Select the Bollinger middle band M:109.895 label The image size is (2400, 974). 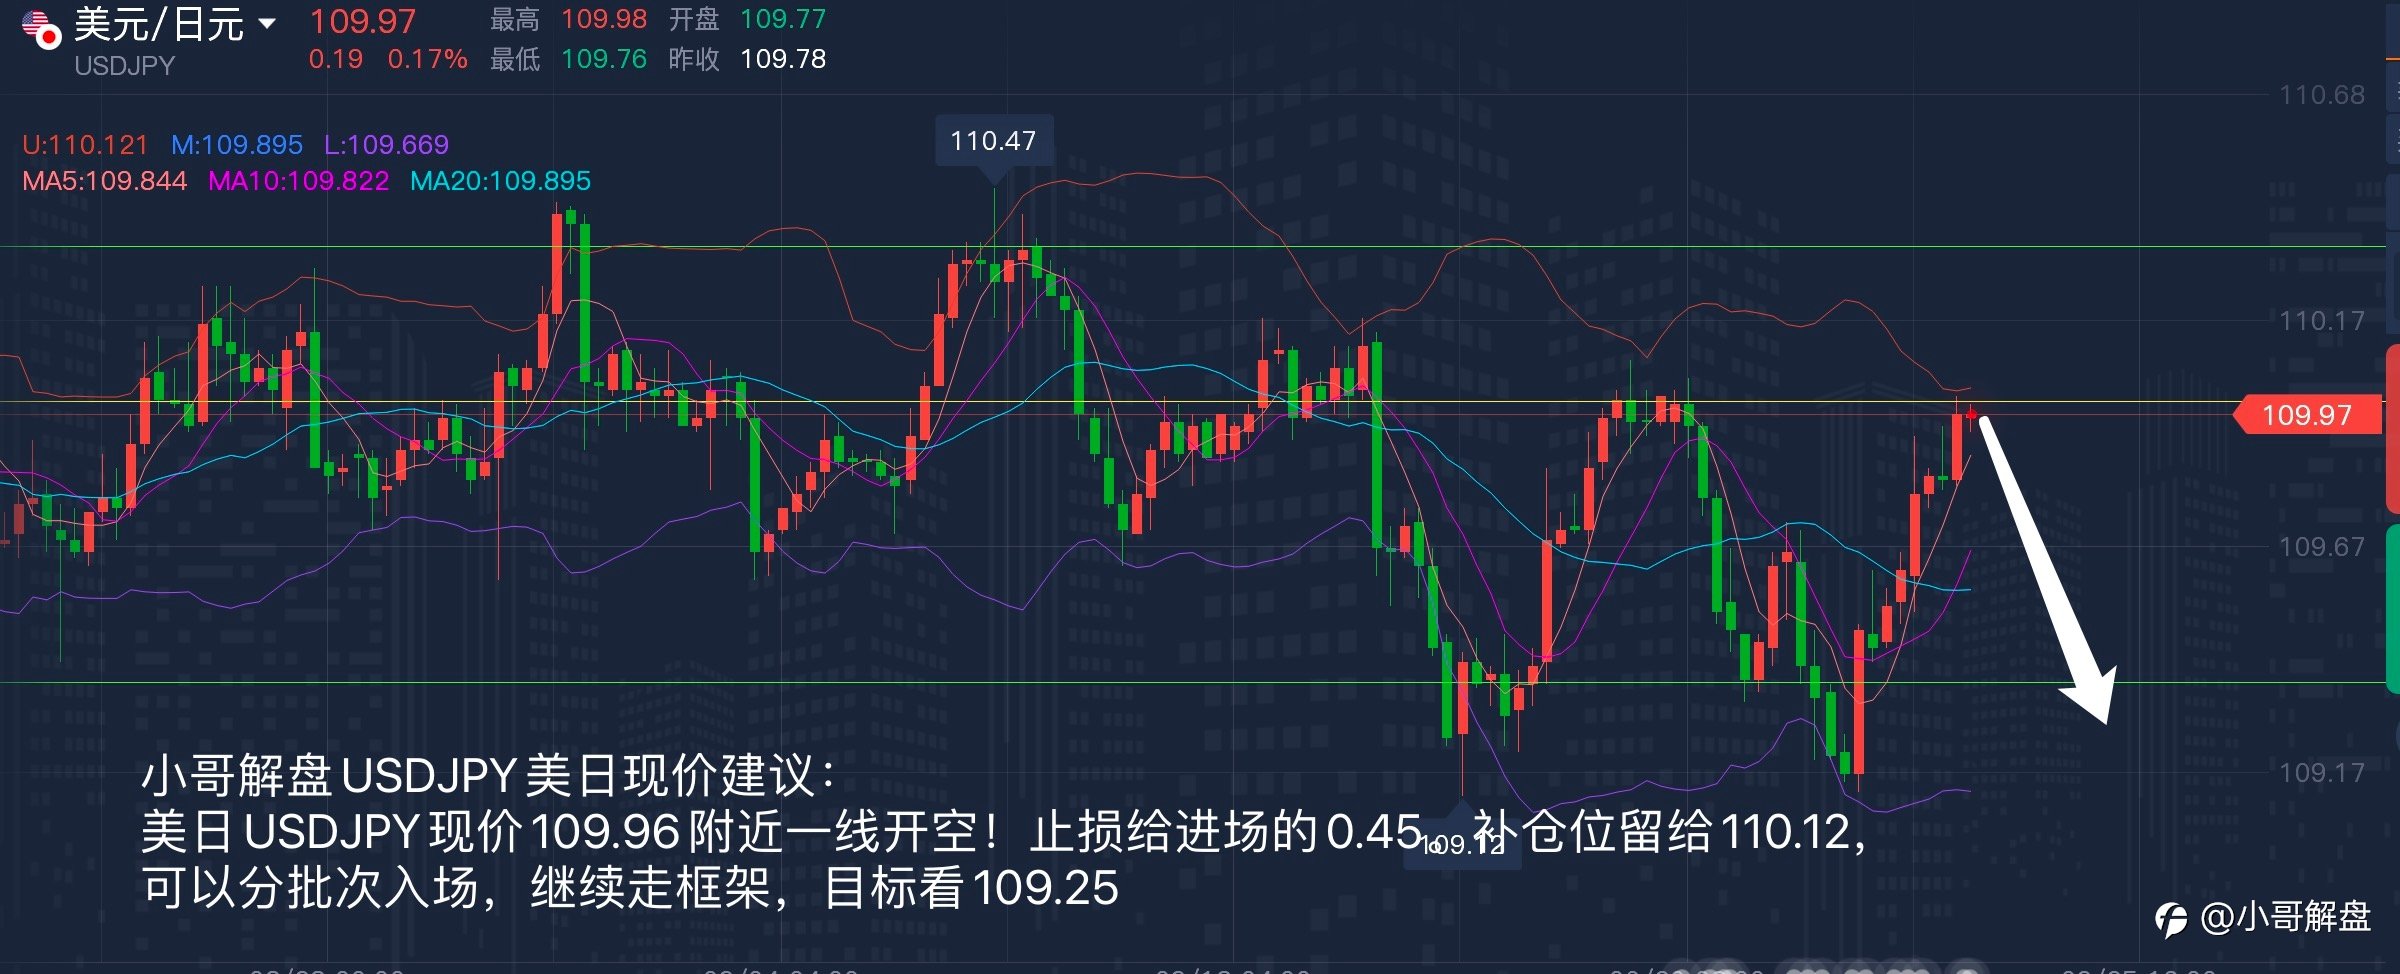(237, 145)
